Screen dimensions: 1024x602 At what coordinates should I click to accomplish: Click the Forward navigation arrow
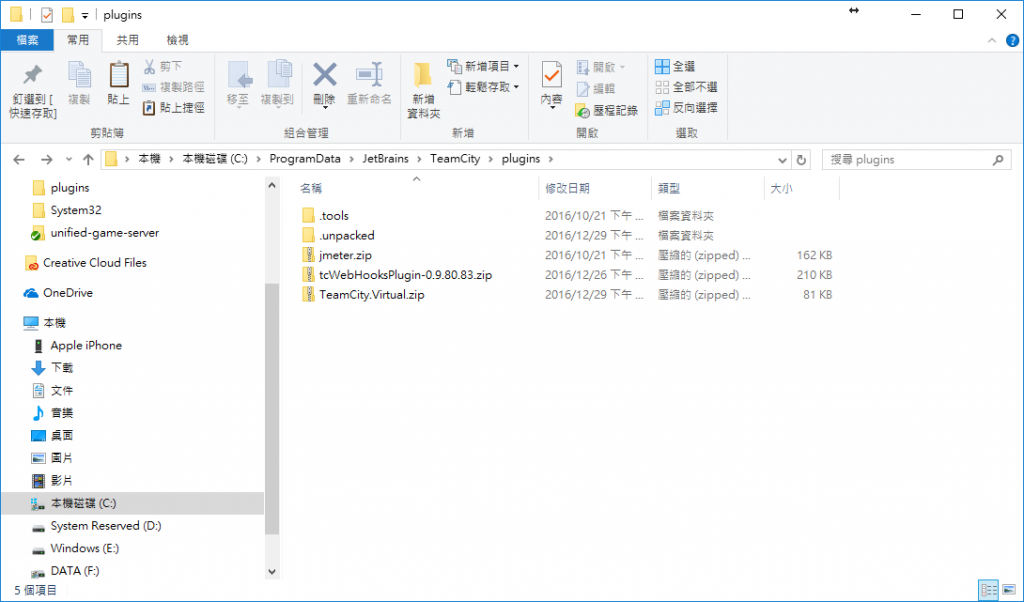point(46,159)
